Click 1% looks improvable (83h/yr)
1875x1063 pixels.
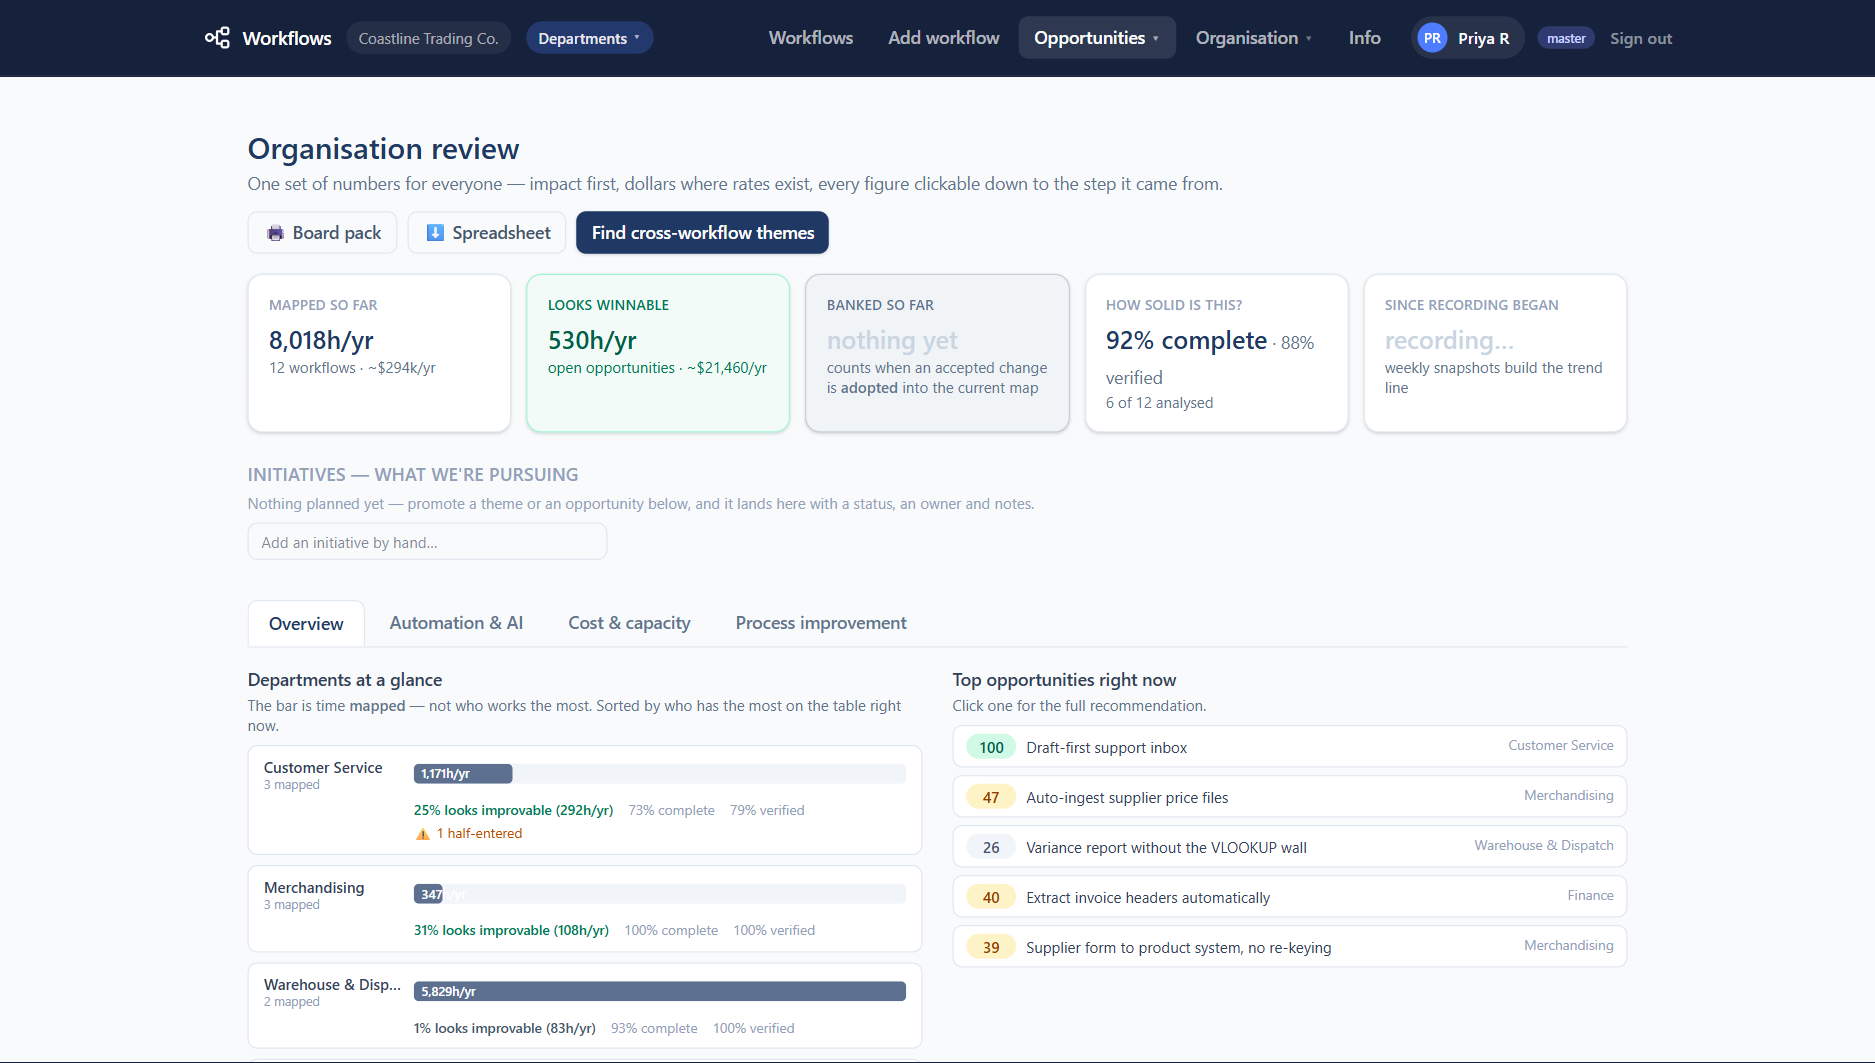click(x=505, y=1029)
